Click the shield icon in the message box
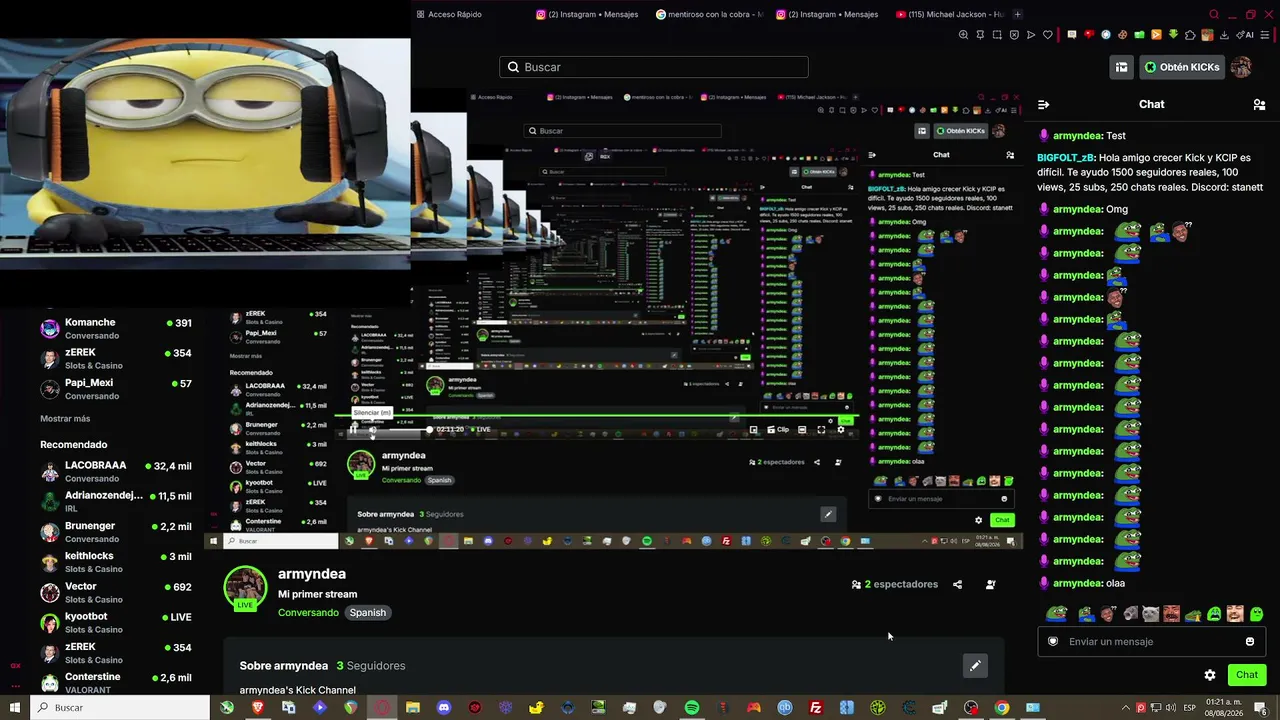The width and height of the screenshot is (1280, 720). point(1052,642)
